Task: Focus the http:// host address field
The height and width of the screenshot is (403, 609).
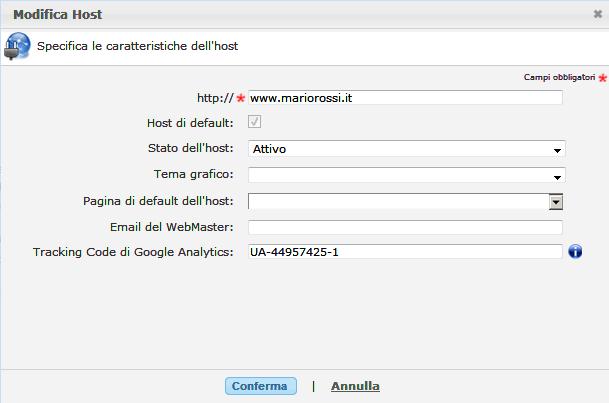Action: [405, 98]
